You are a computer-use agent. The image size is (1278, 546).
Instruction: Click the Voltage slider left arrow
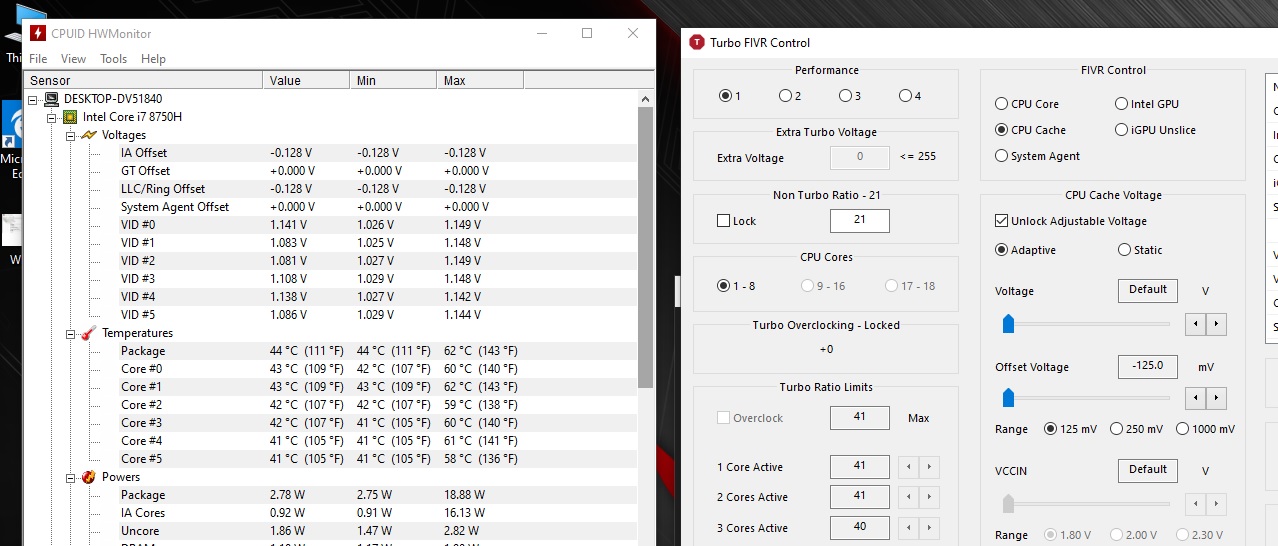click(x=1195, y=324)
